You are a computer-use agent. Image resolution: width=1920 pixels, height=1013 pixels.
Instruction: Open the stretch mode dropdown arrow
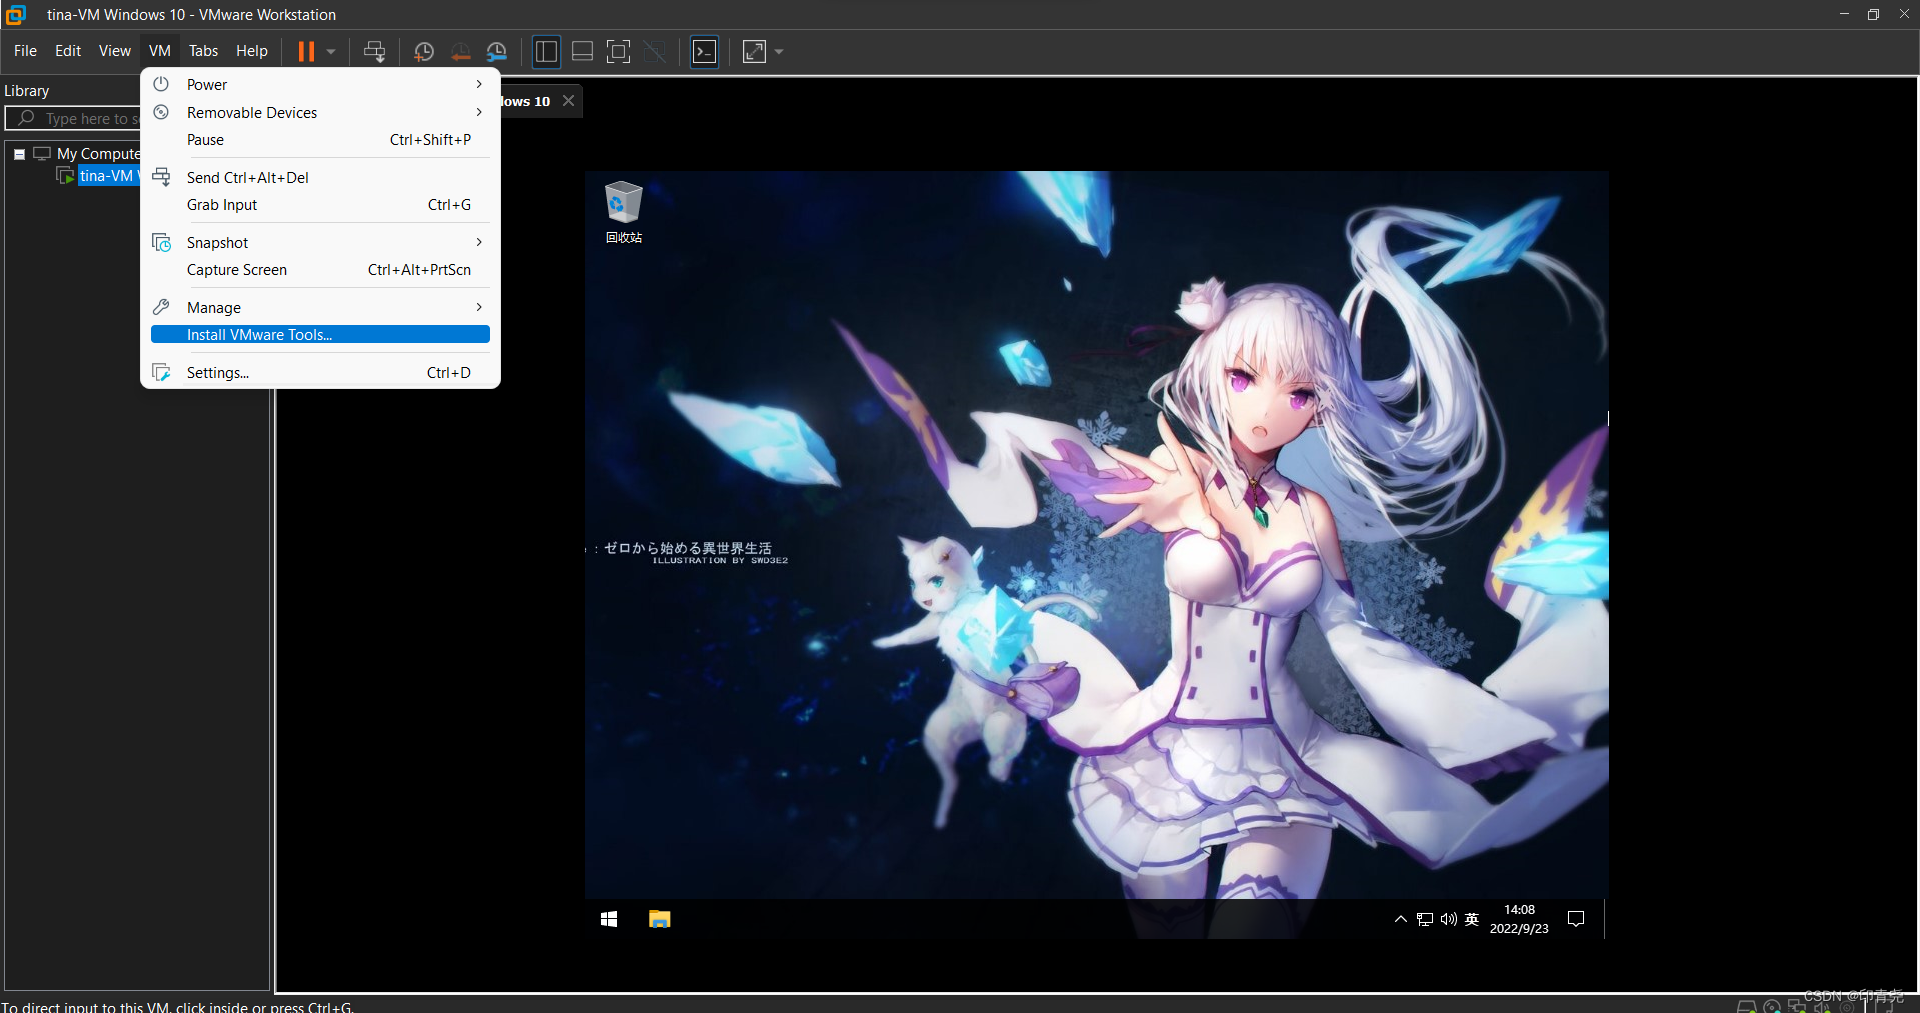pos(779,51)
